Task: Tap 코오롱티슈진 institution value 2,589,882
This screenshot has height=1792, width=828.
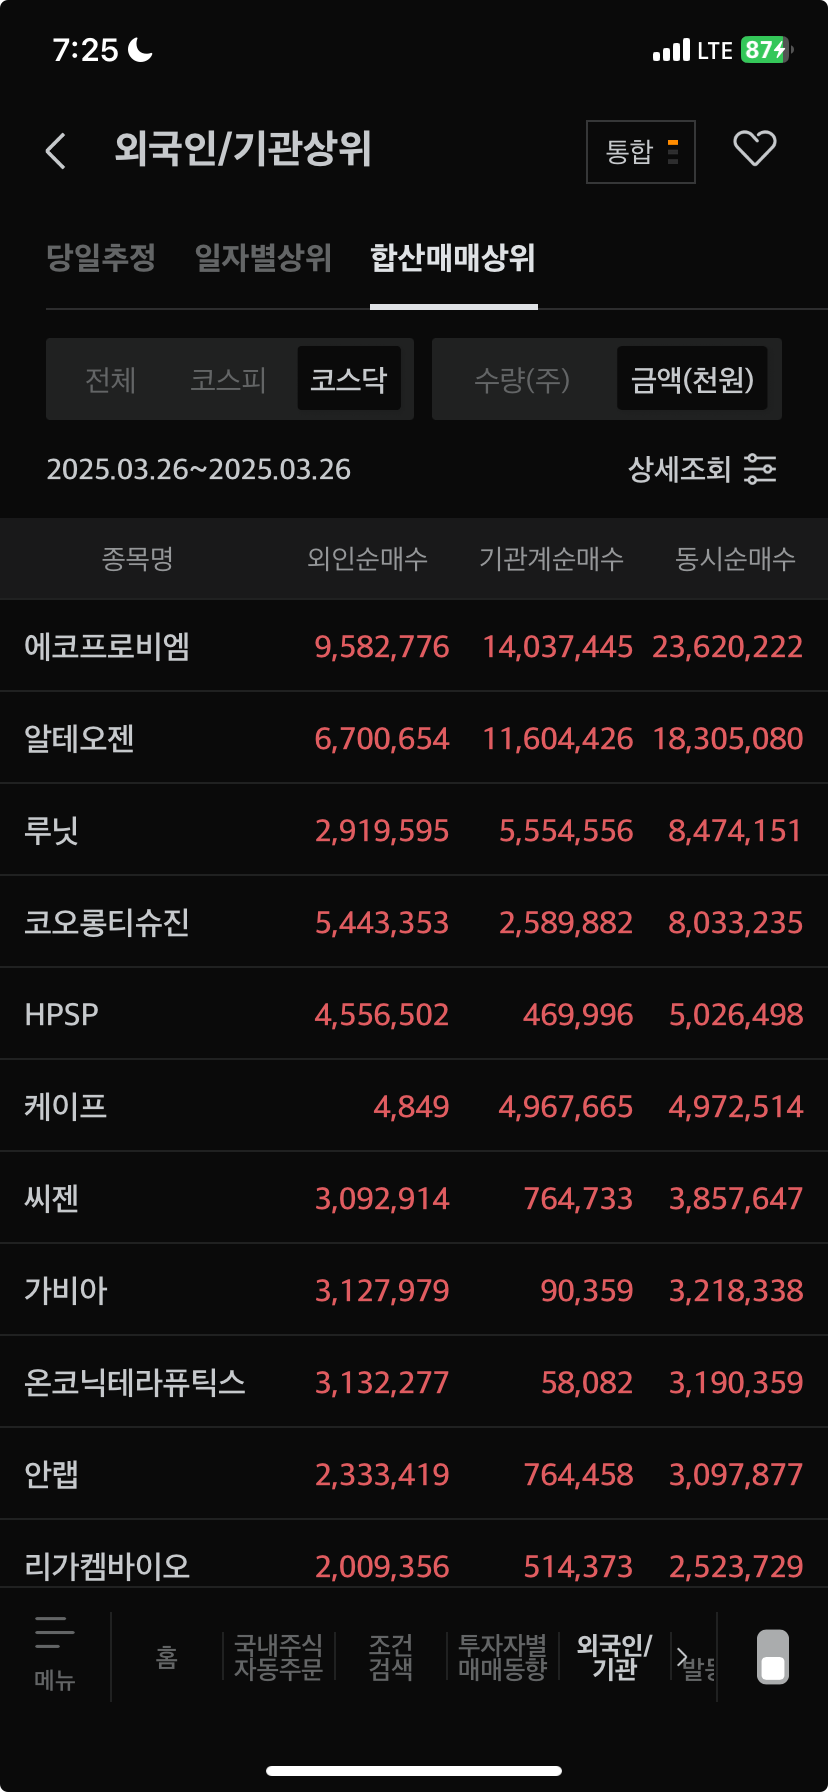Action: (x=566, y=923)
